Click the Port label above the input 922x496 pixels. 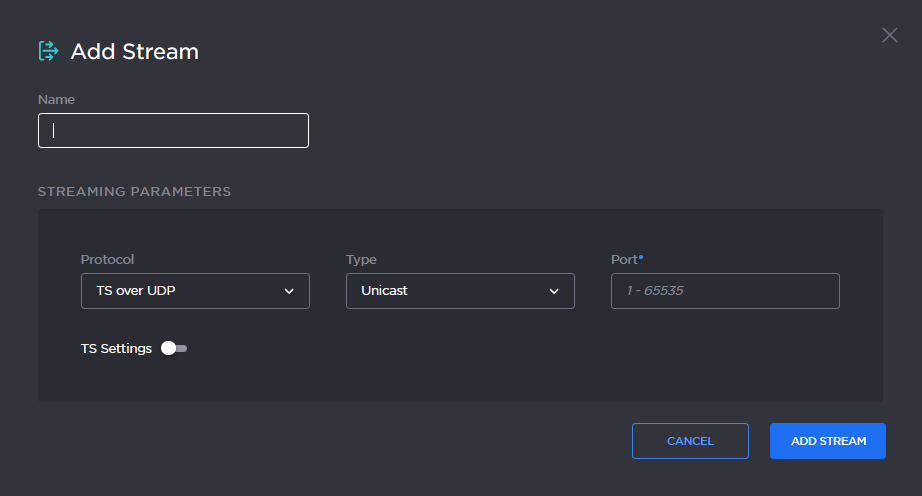coord(623,259)
